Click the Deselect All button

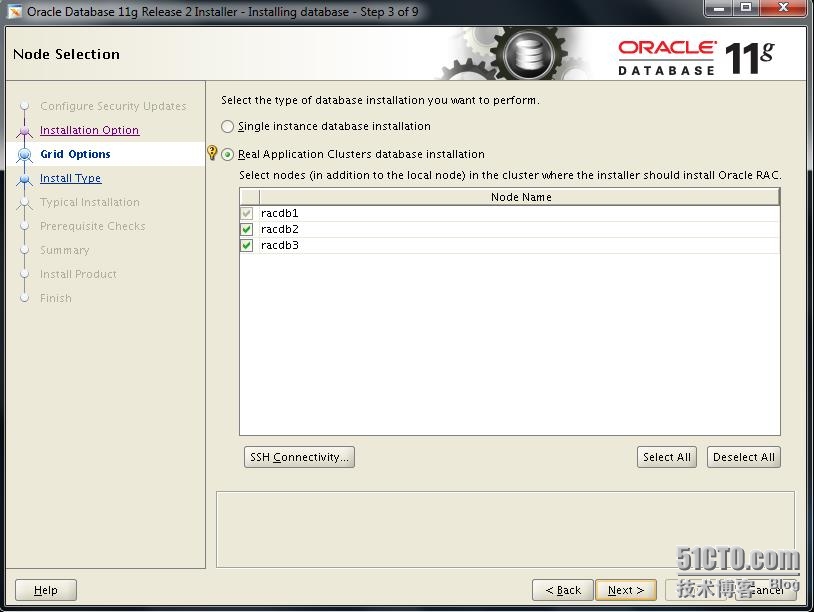pyautogui.click(x=743, y=457)
